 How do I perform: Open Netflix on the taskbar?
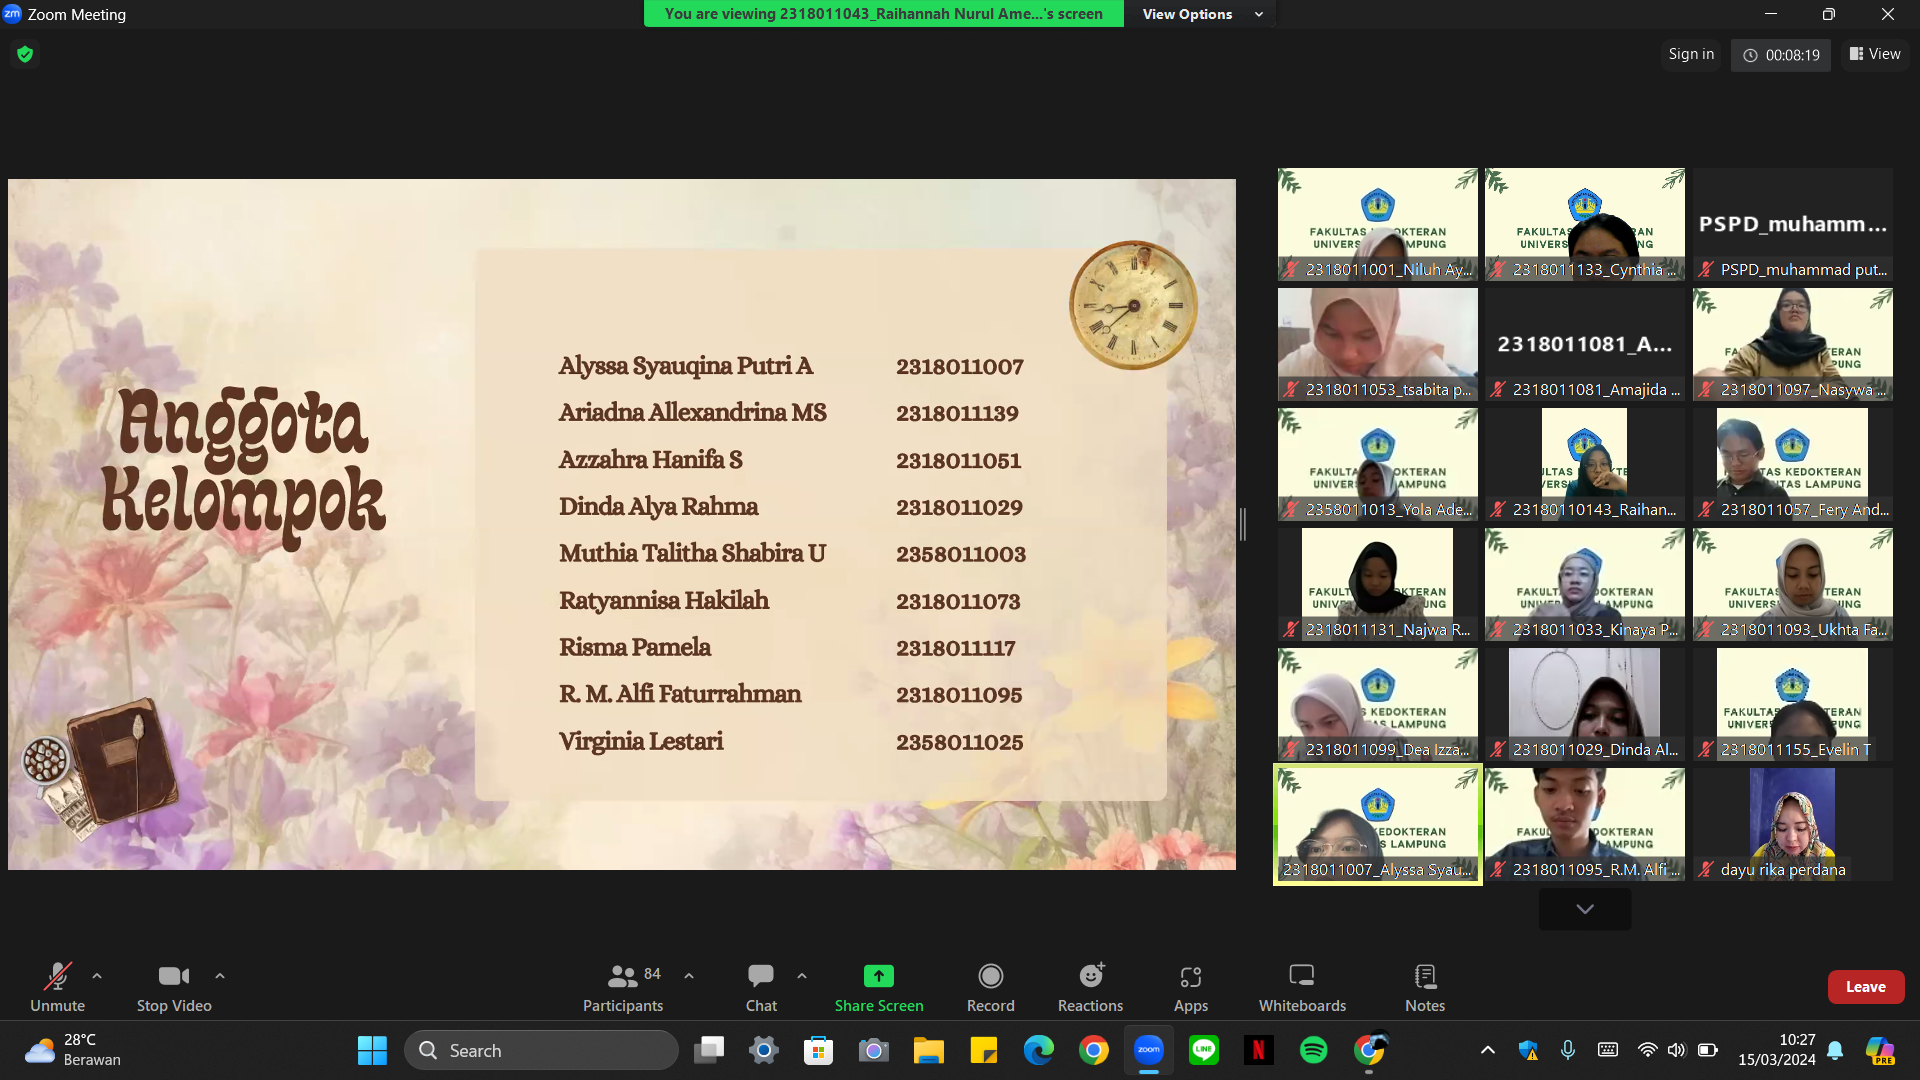point(1259,1050)
